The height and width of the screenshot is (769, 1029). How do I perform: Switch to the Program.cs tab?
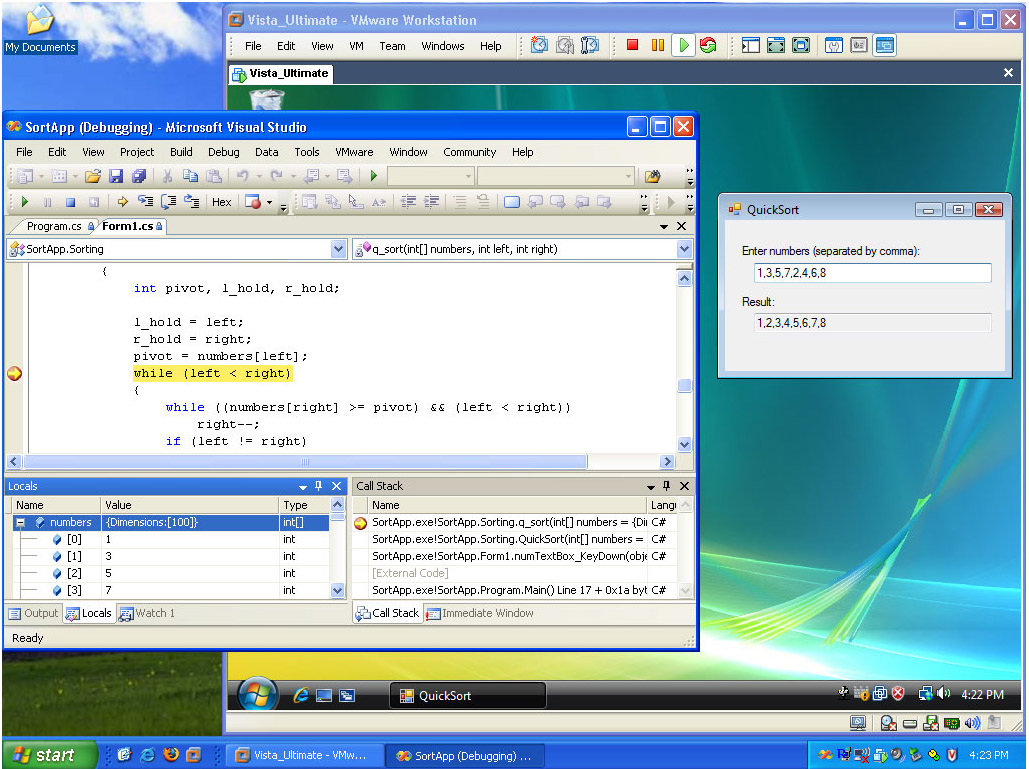(x=54, y=226)
